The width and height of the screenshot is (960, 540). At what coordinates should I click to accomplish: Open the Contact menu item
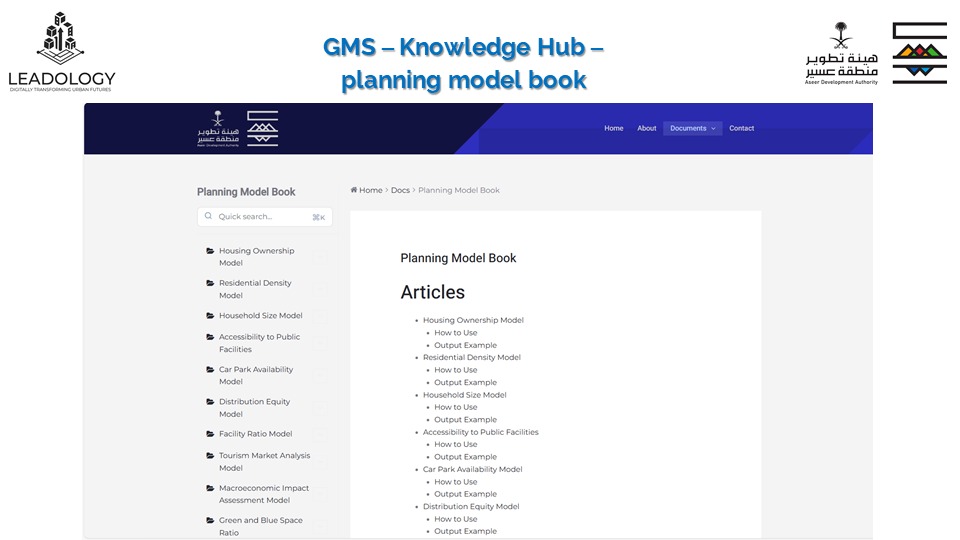click(x=741, y=128)
